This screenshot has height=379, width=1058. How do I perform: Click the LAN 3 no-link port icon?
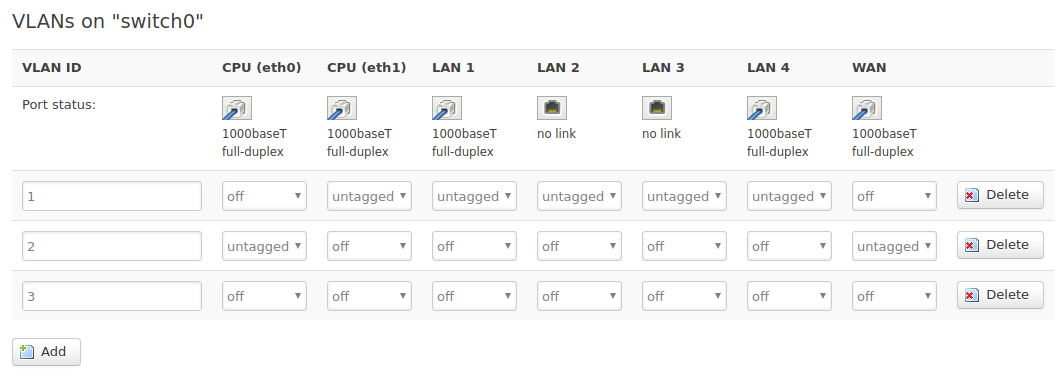point(657,108)
